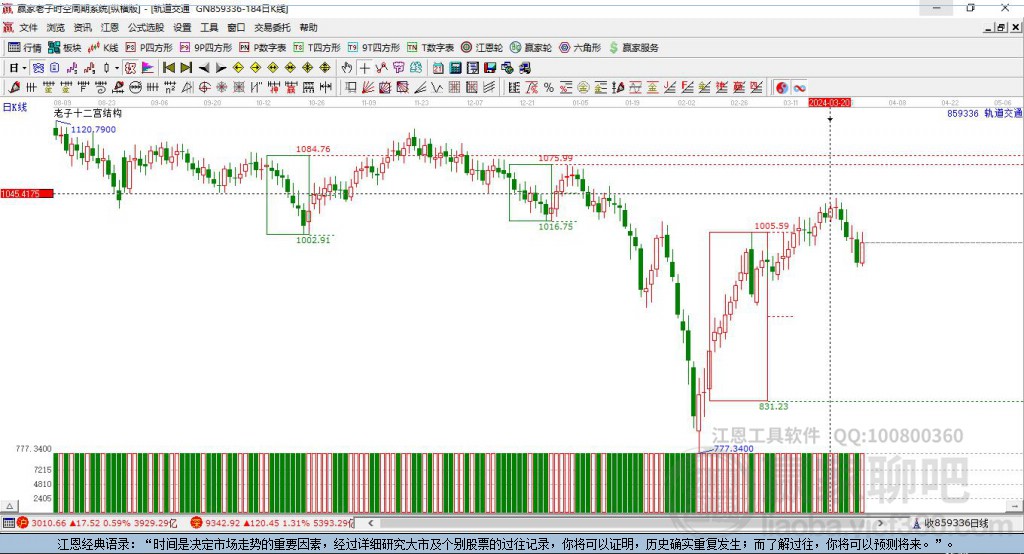Select the percent % drawing tool
Image resolution: width=1024 pixels, height=554 pixels.
(549, 87)
